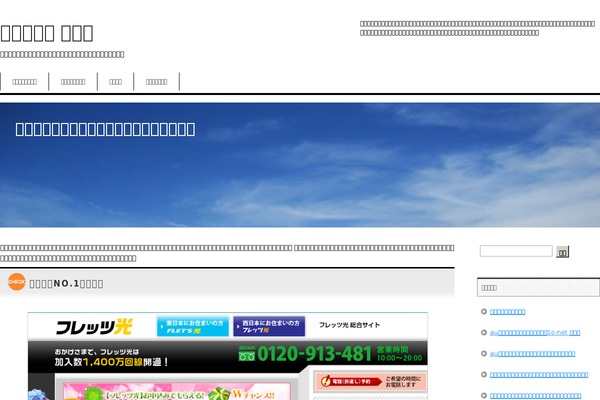Click the bullet icon beside the So-net link

click(484, 333)
